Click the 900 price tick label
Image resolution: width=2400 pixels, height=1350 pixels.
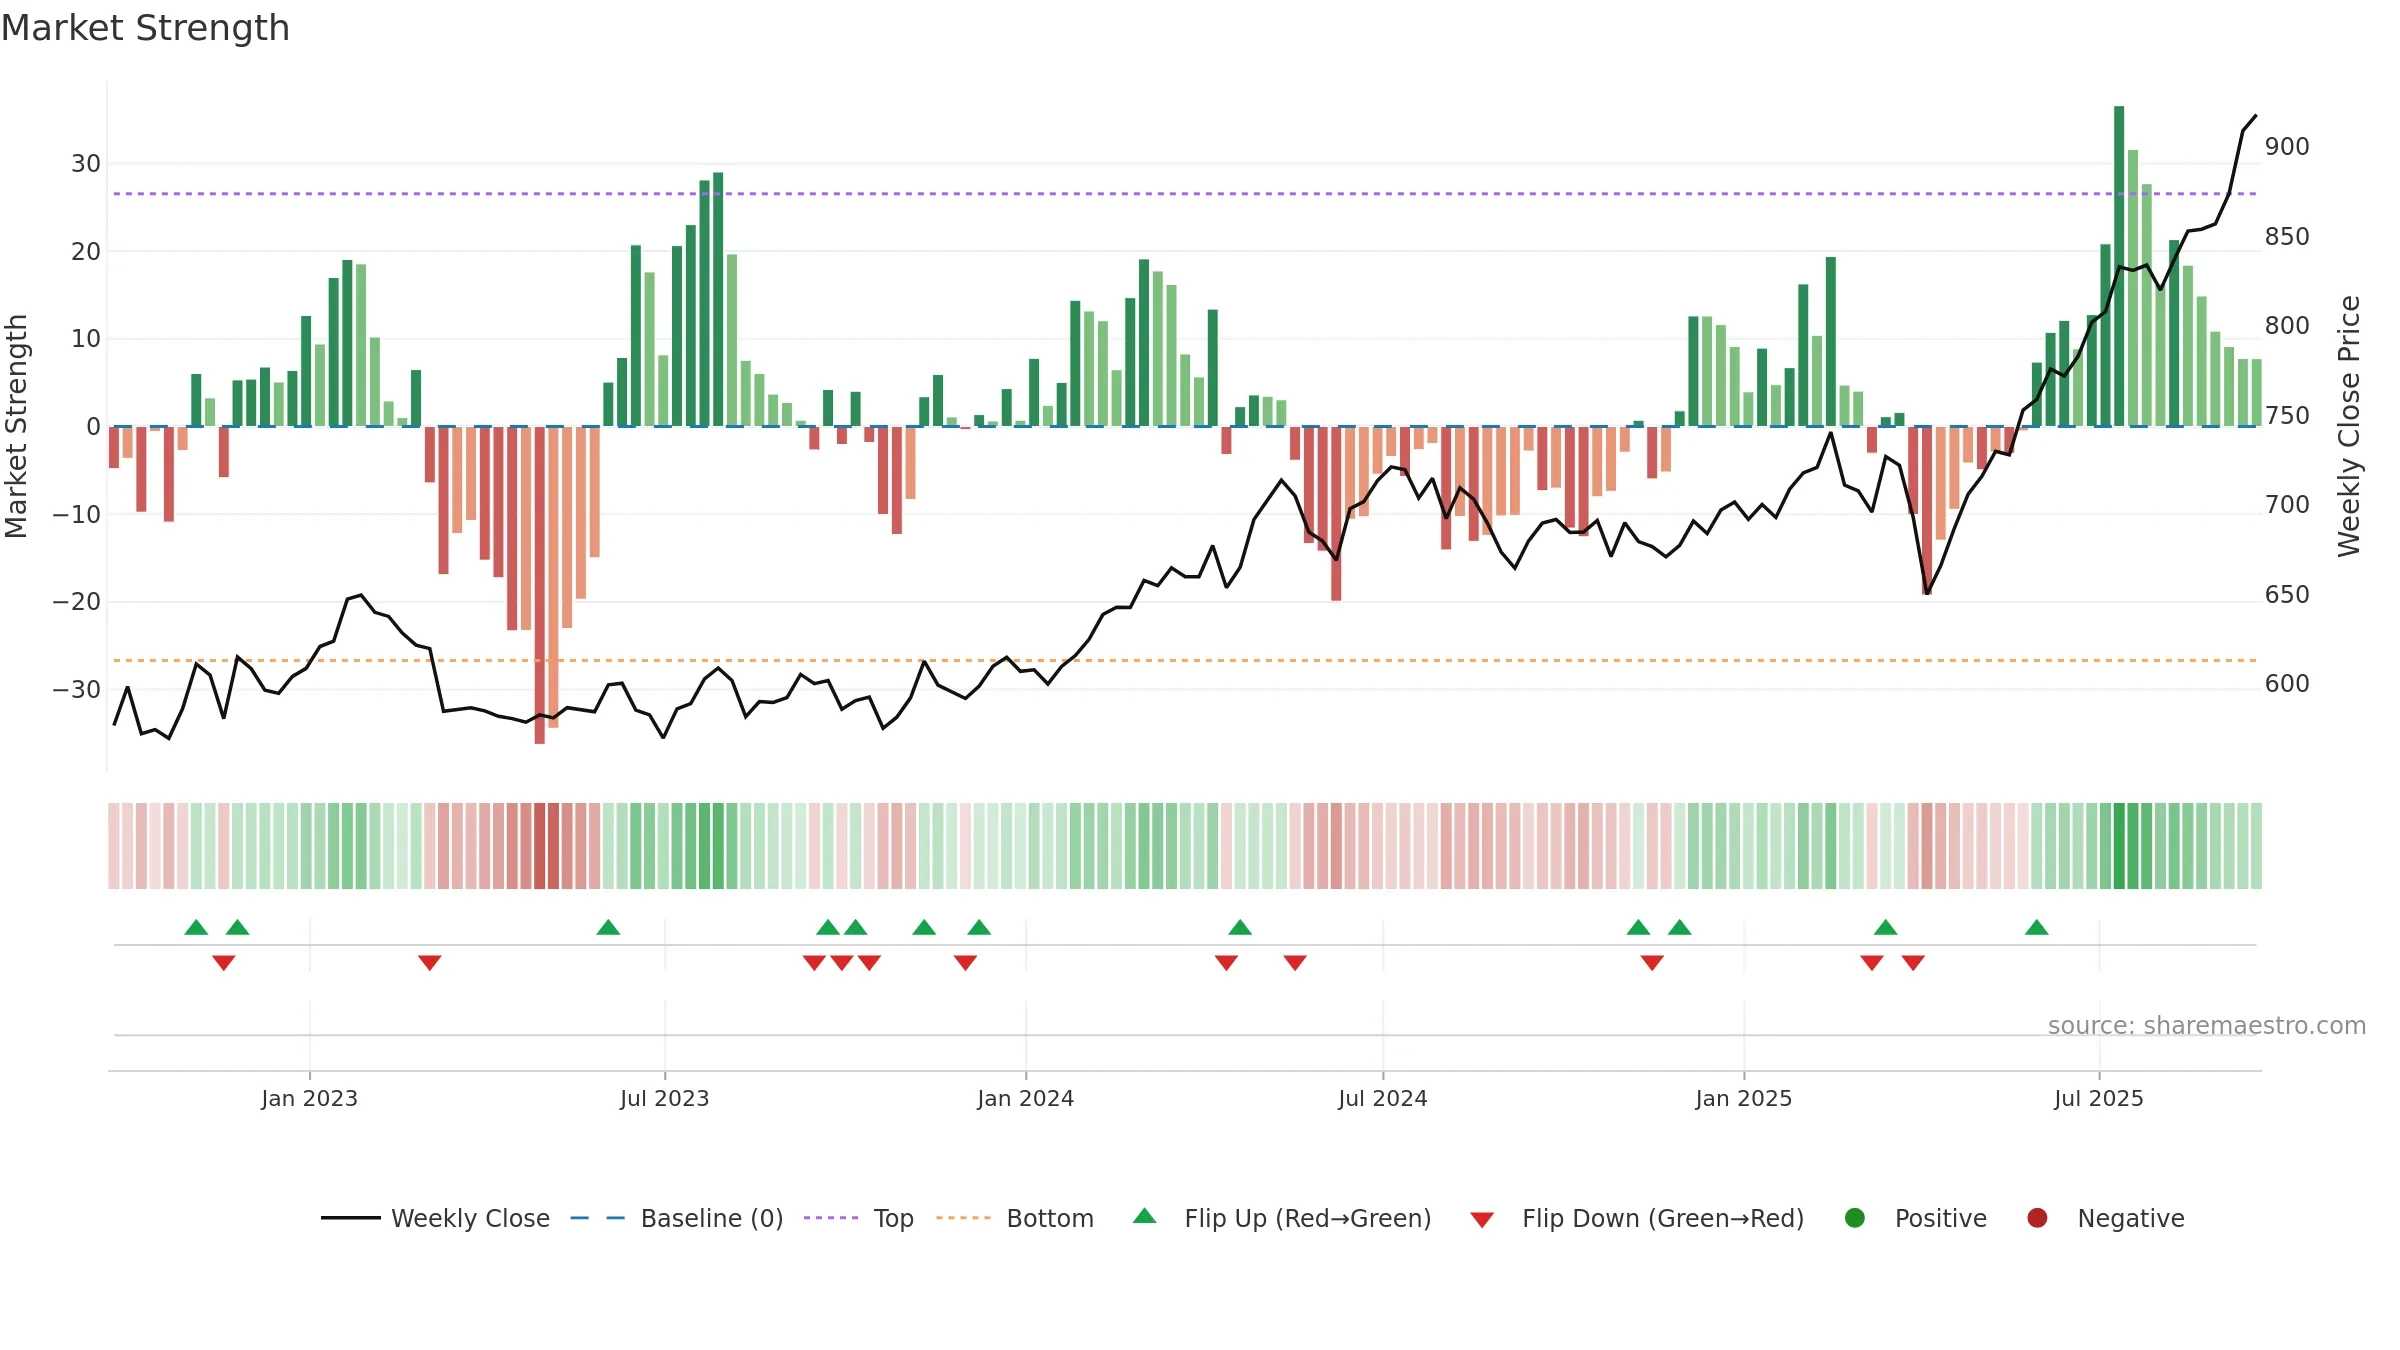2287,147
